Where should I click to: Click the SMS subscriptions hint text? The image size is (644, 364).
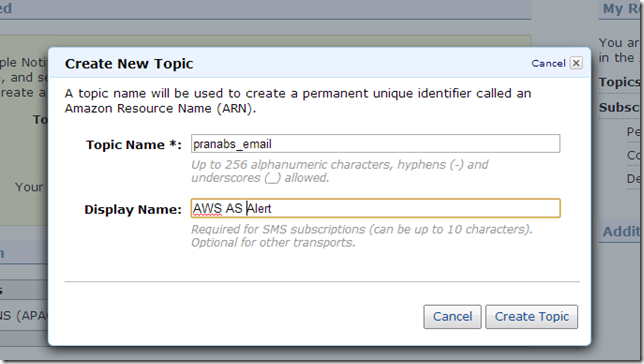pos(362,236)
